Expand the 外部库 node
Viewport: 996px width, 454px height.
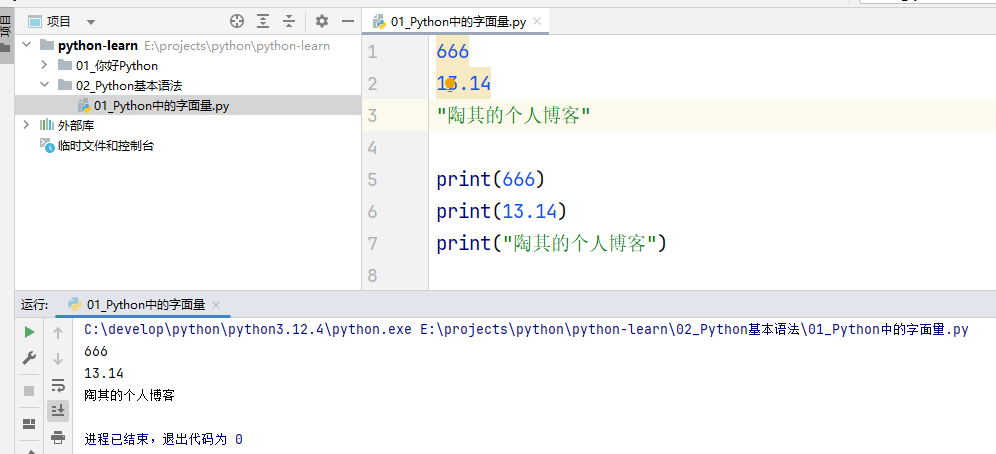27,126
